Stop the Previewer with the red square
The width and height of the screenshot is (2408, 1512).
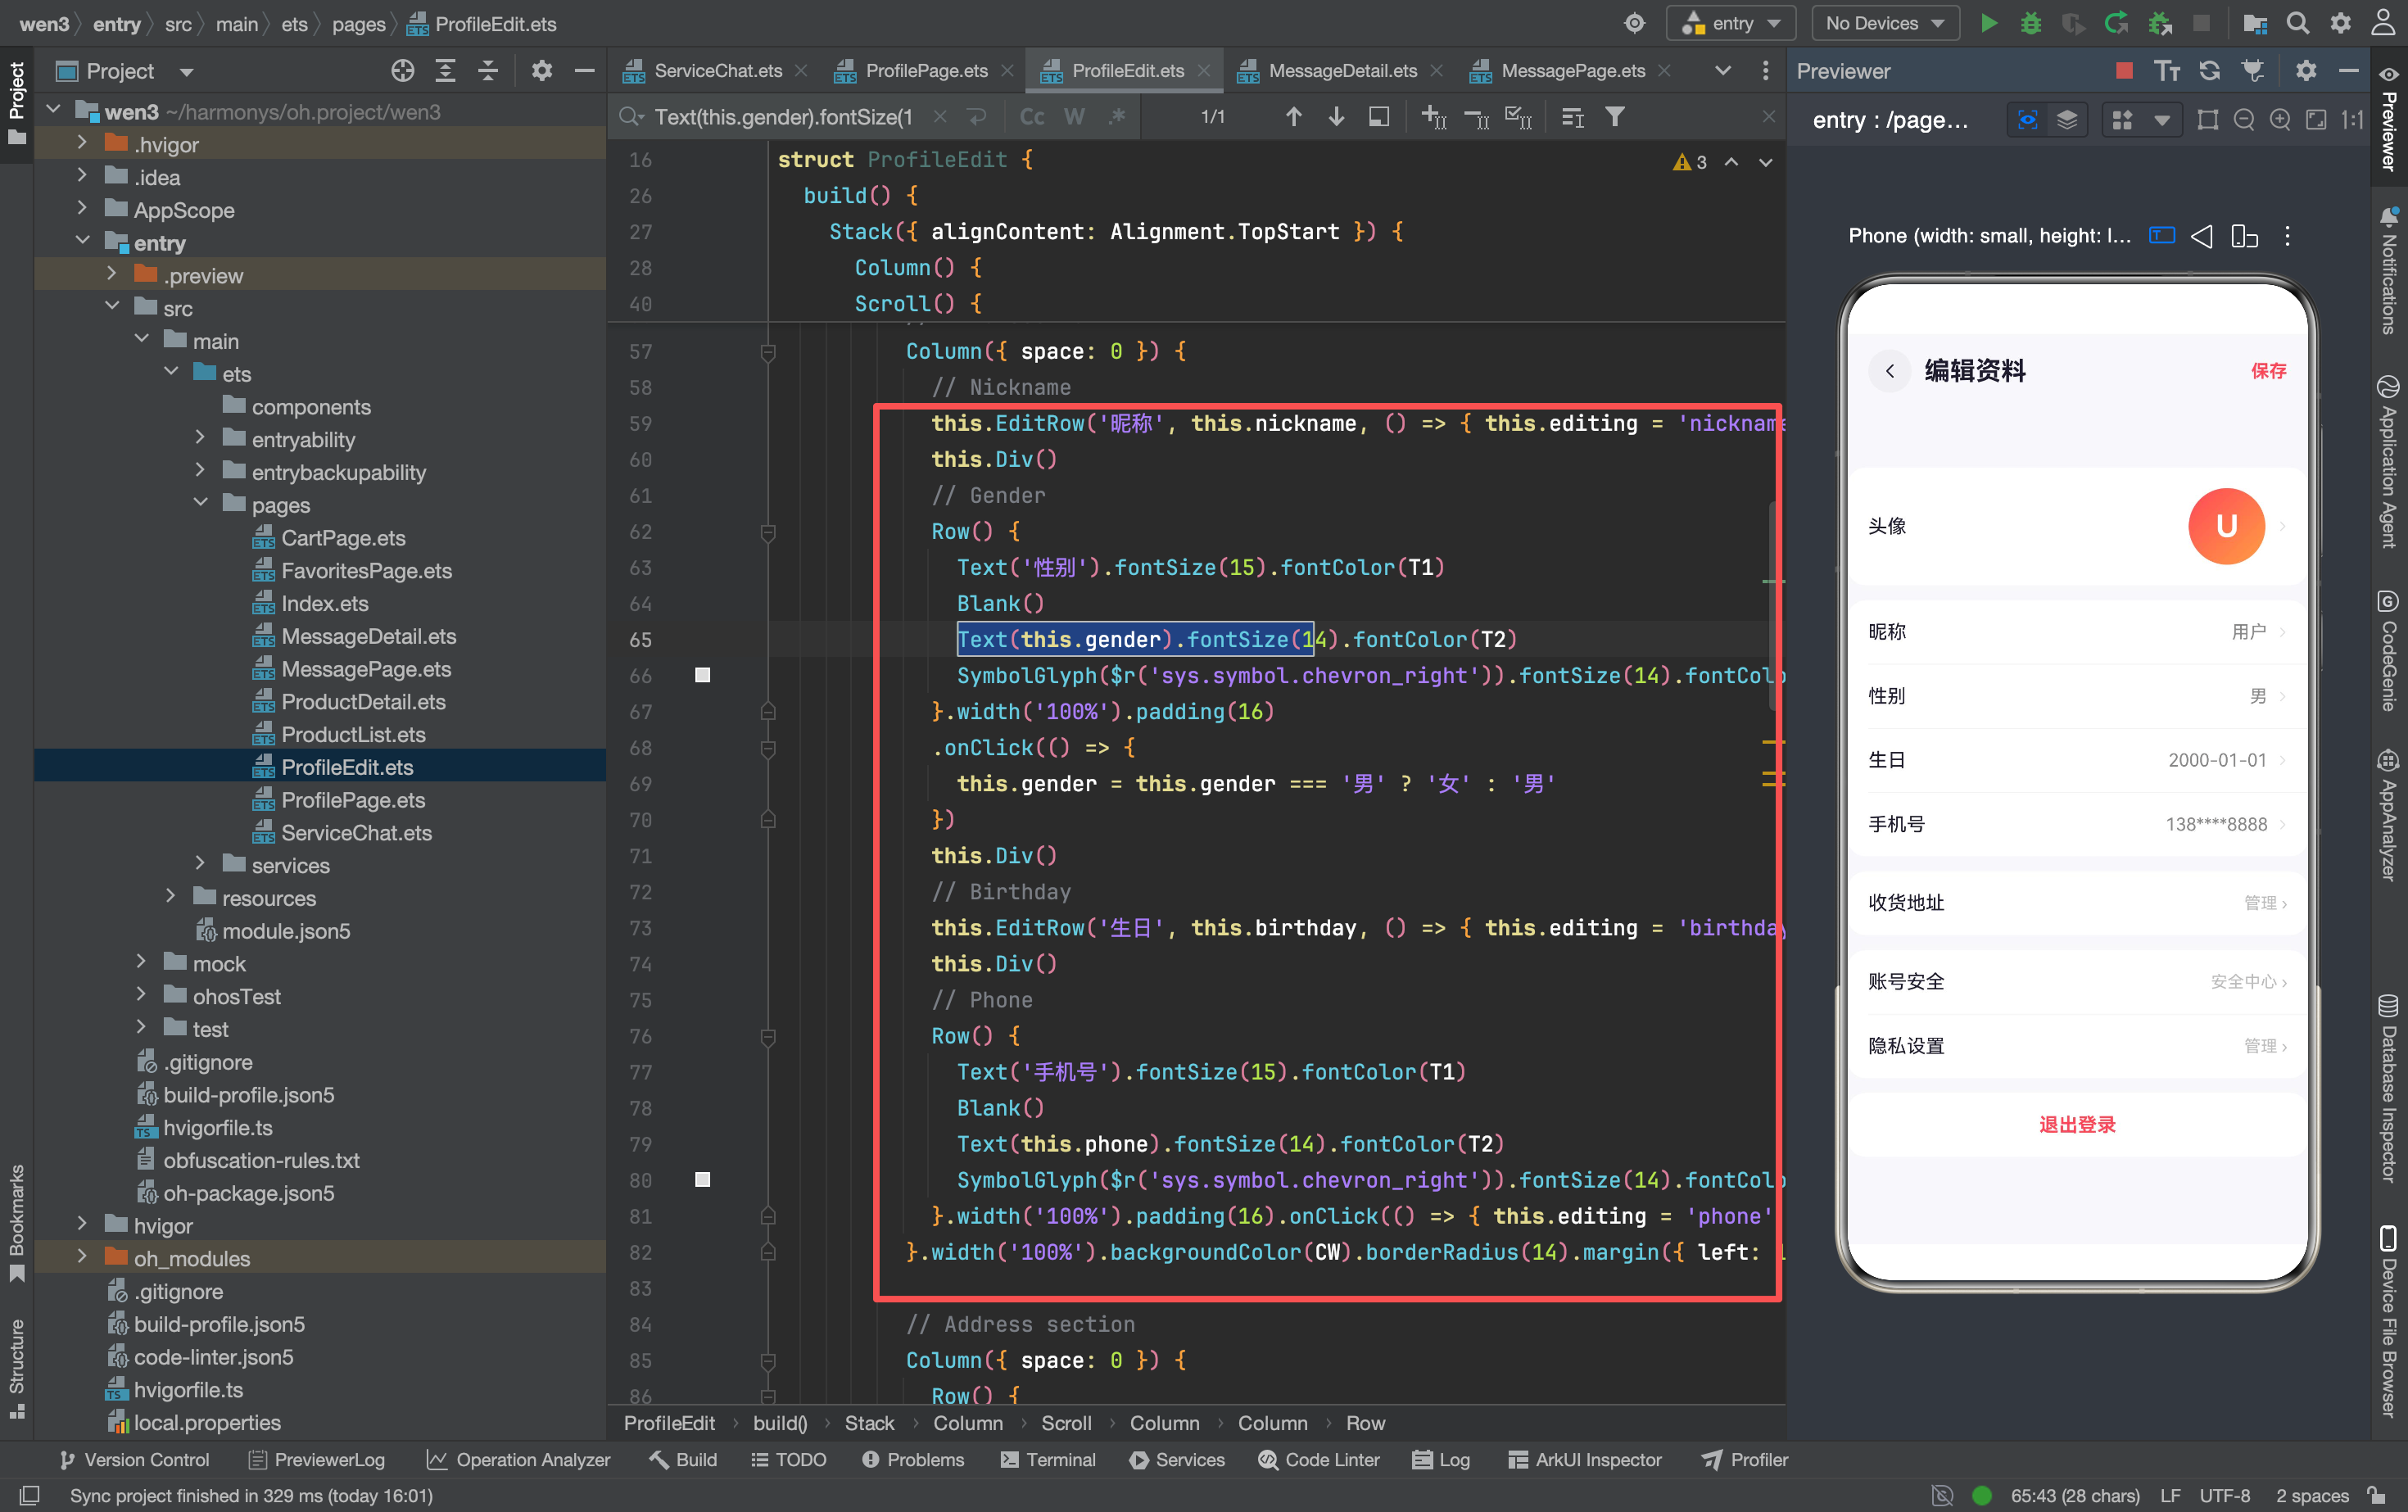coord(2124,70)
